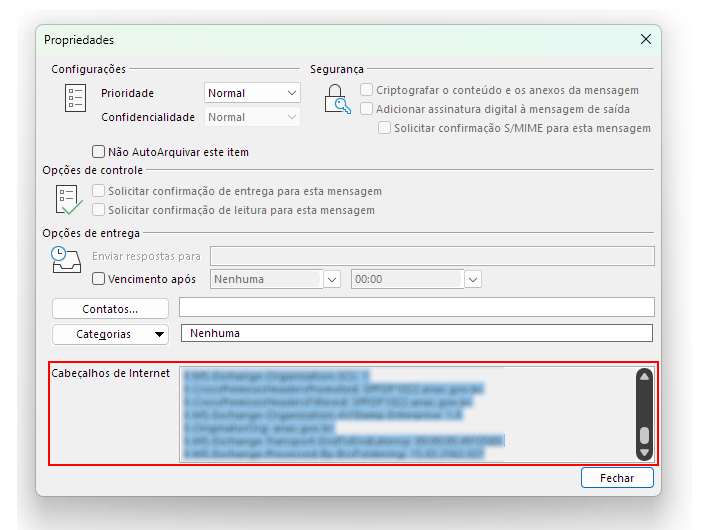Click the tracking options checkmark icon

tap(69, 200)
